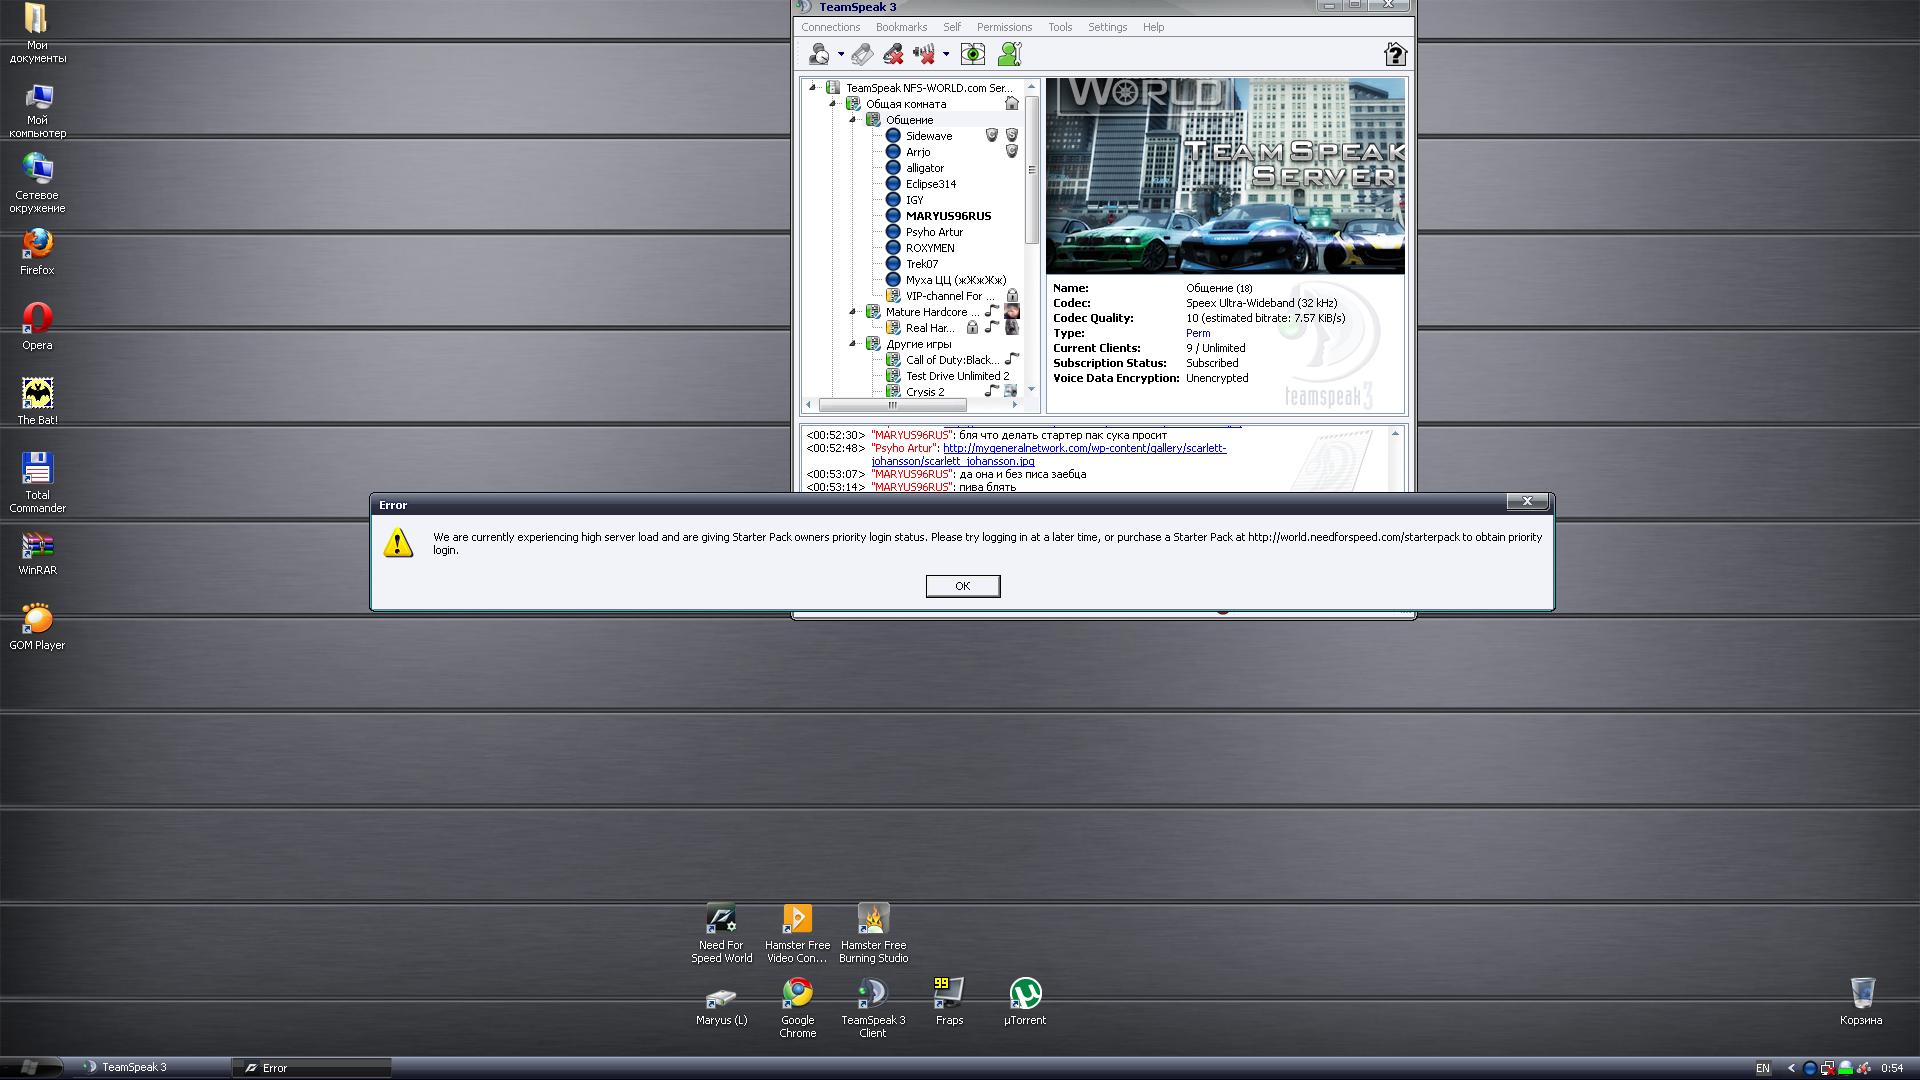Image resolution: width=1920 pixels, height=1080 pixels.
Task: Click the subscribe-to-all-channels eye icon
Action: (x=973, y=54)
